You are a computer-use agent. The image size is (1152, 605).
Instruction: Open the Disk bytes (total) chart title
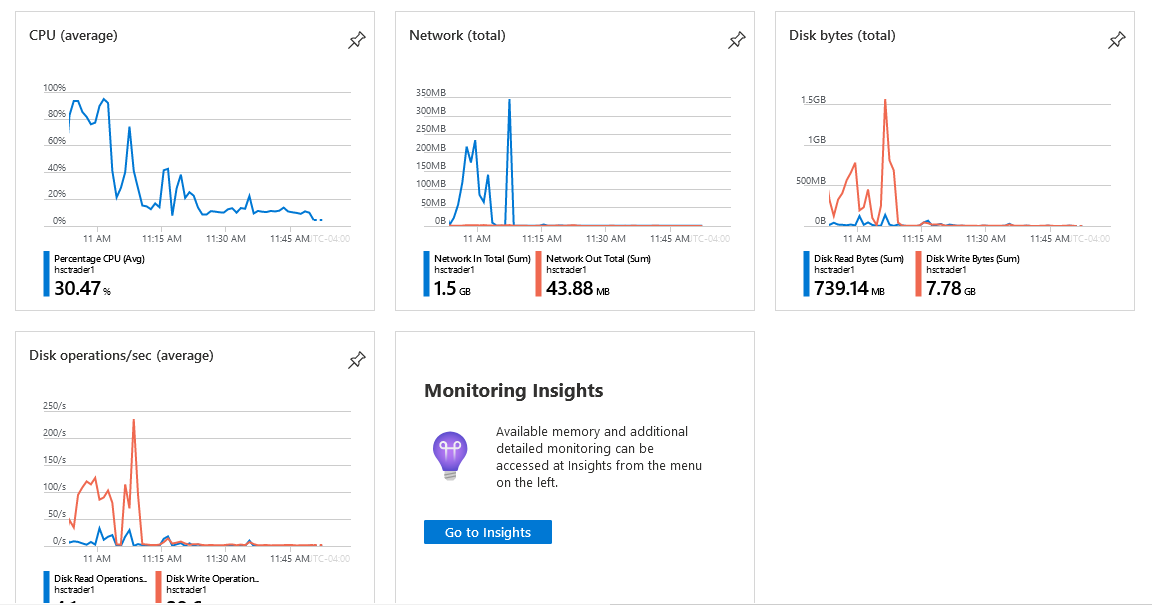click(x=842, y=35)
